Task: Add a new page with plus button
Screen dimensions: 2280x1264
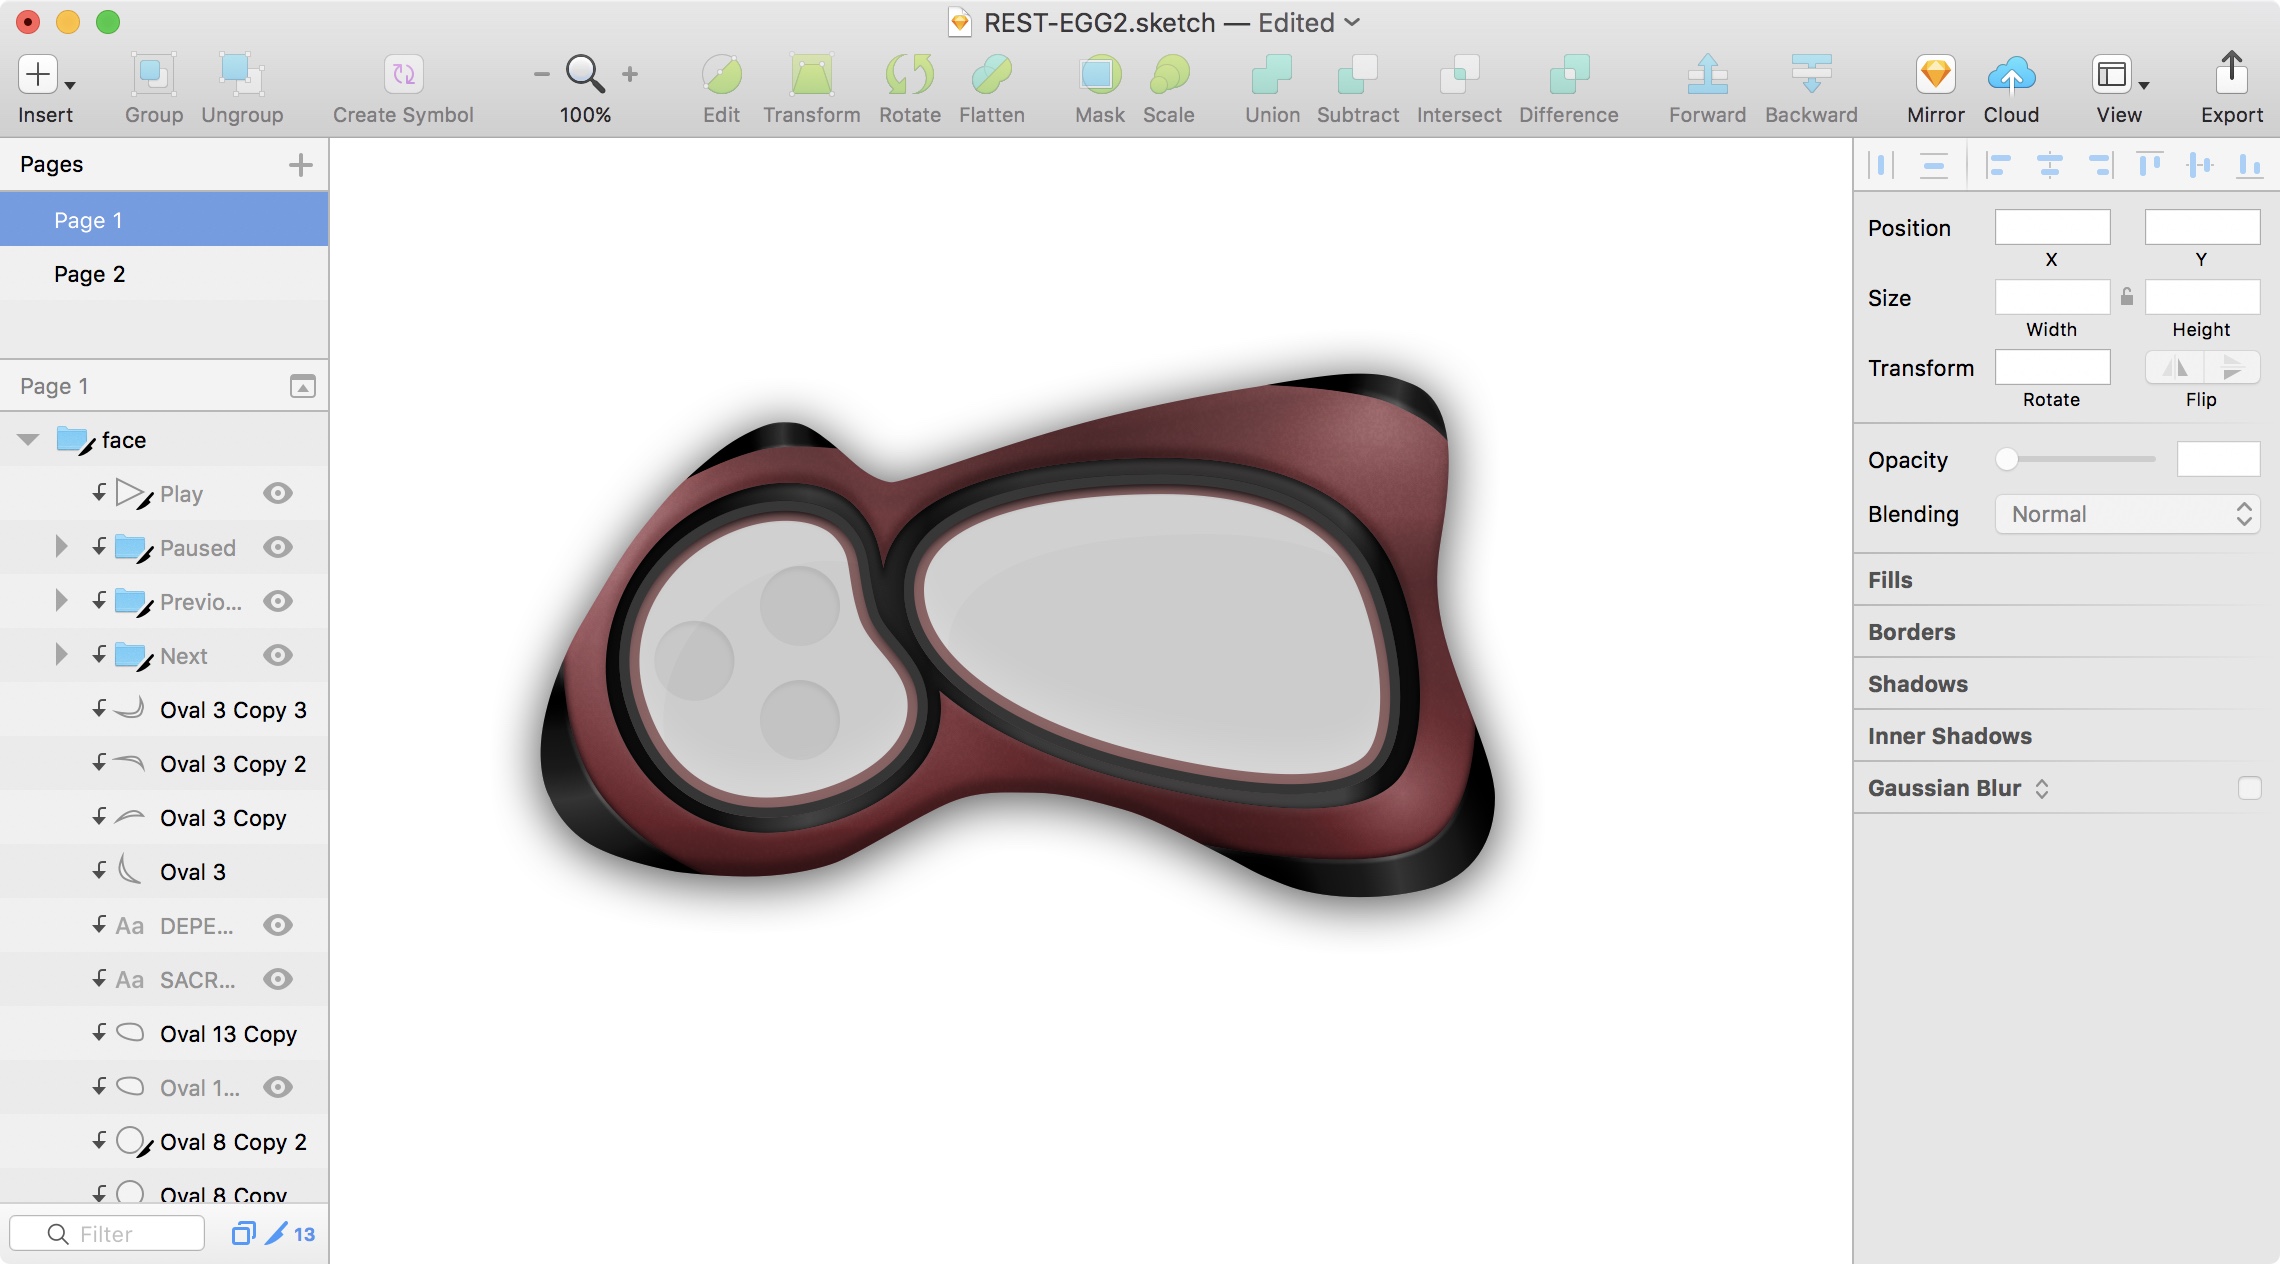Action: [300, 165]
